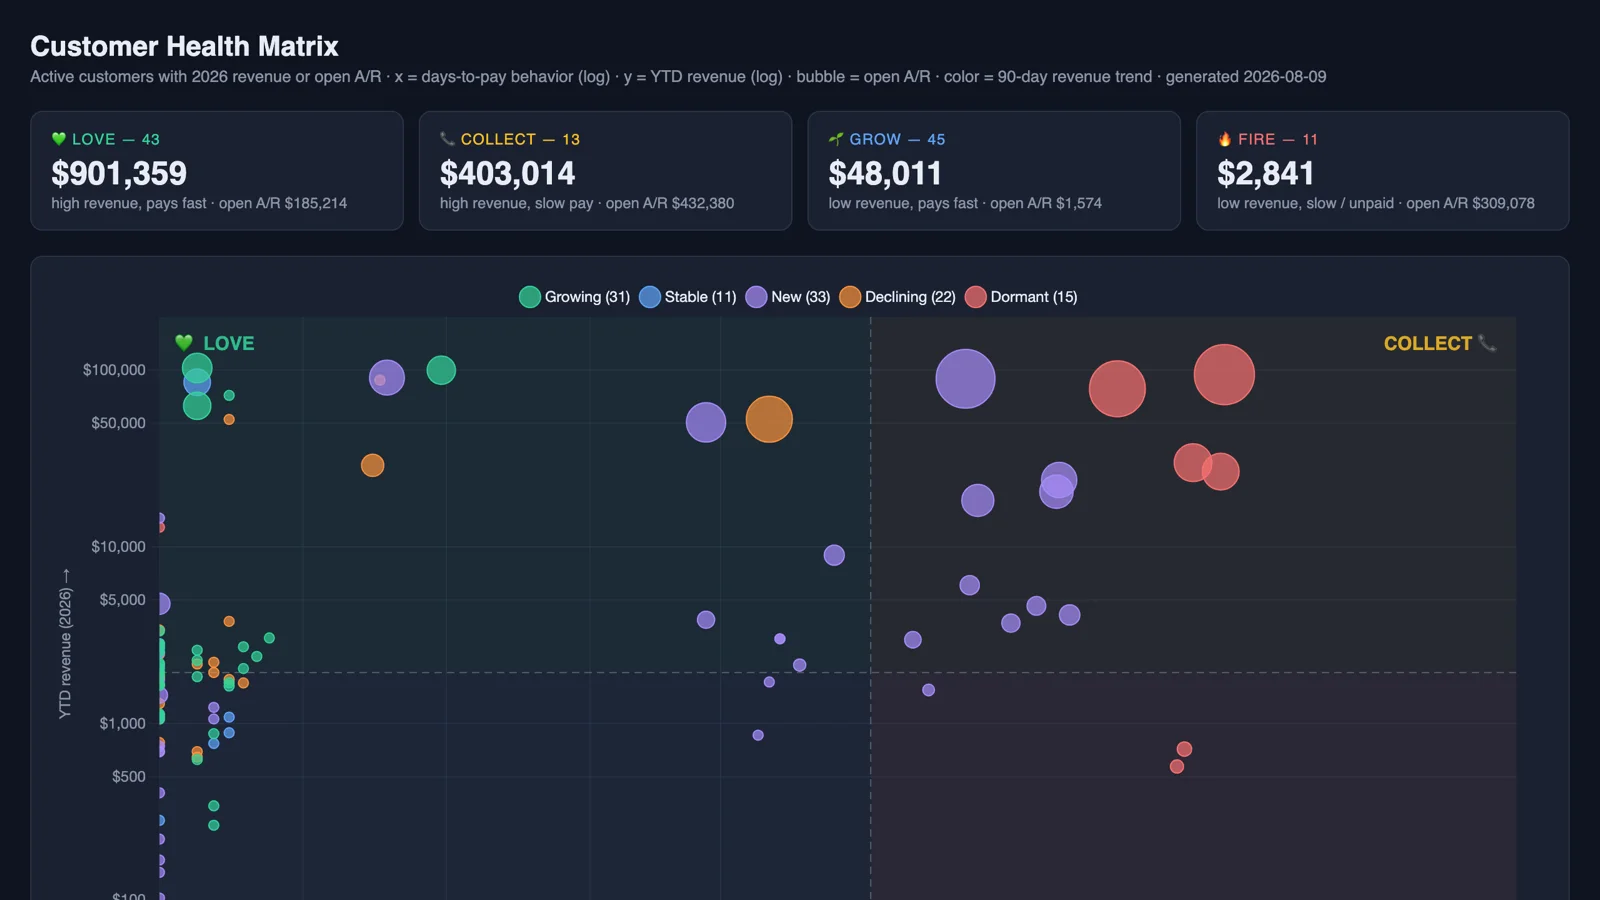
Task: Open the COLLECT — 13 summary card
Action: [x=605, y=171]
